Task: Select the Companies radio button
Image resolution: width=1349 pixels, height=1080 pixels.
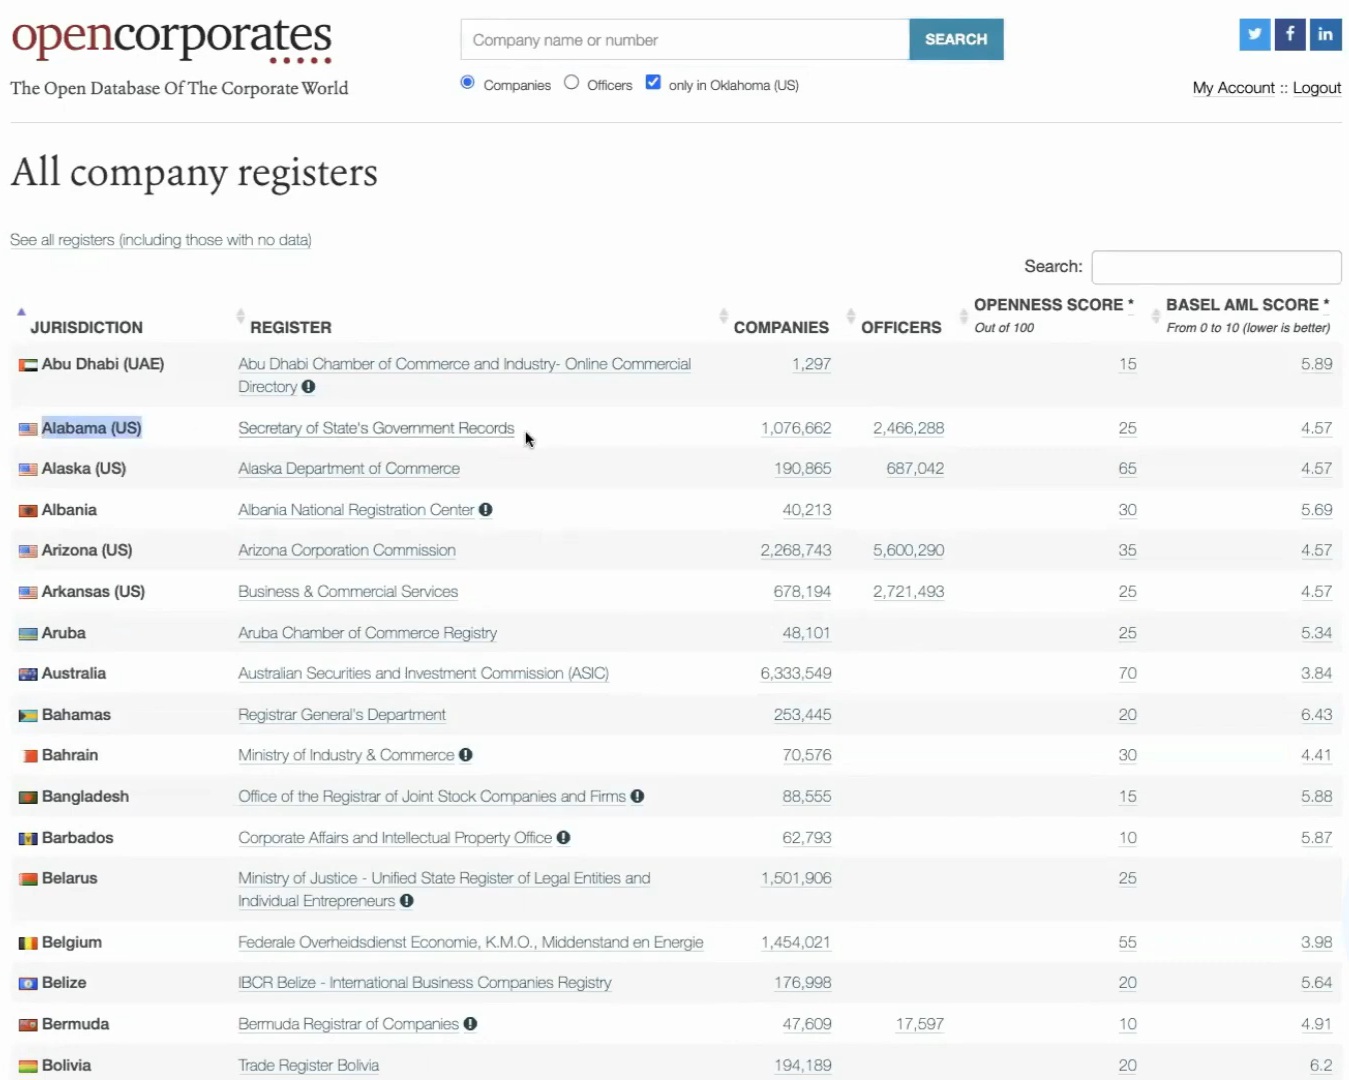Action: coord(467,82)
